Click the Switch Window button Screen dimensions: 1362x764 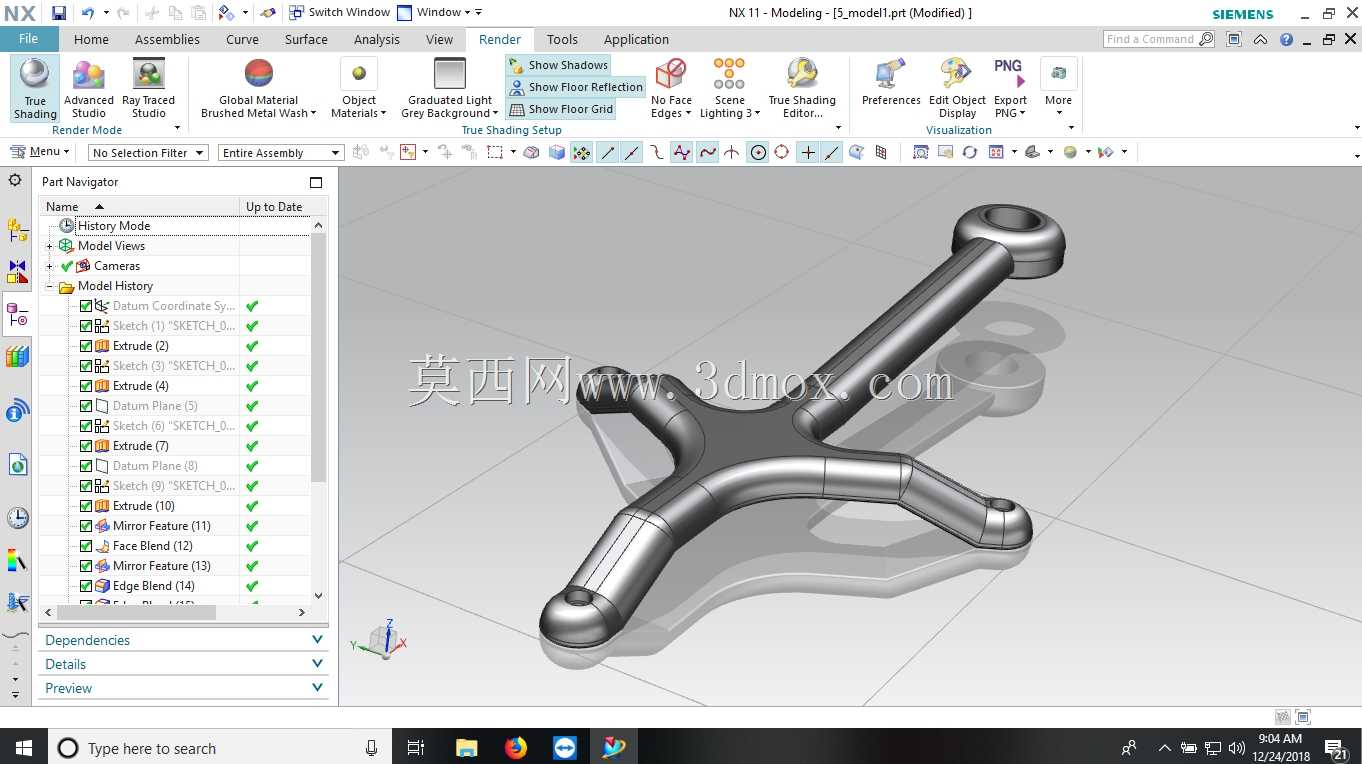[339, 13]
